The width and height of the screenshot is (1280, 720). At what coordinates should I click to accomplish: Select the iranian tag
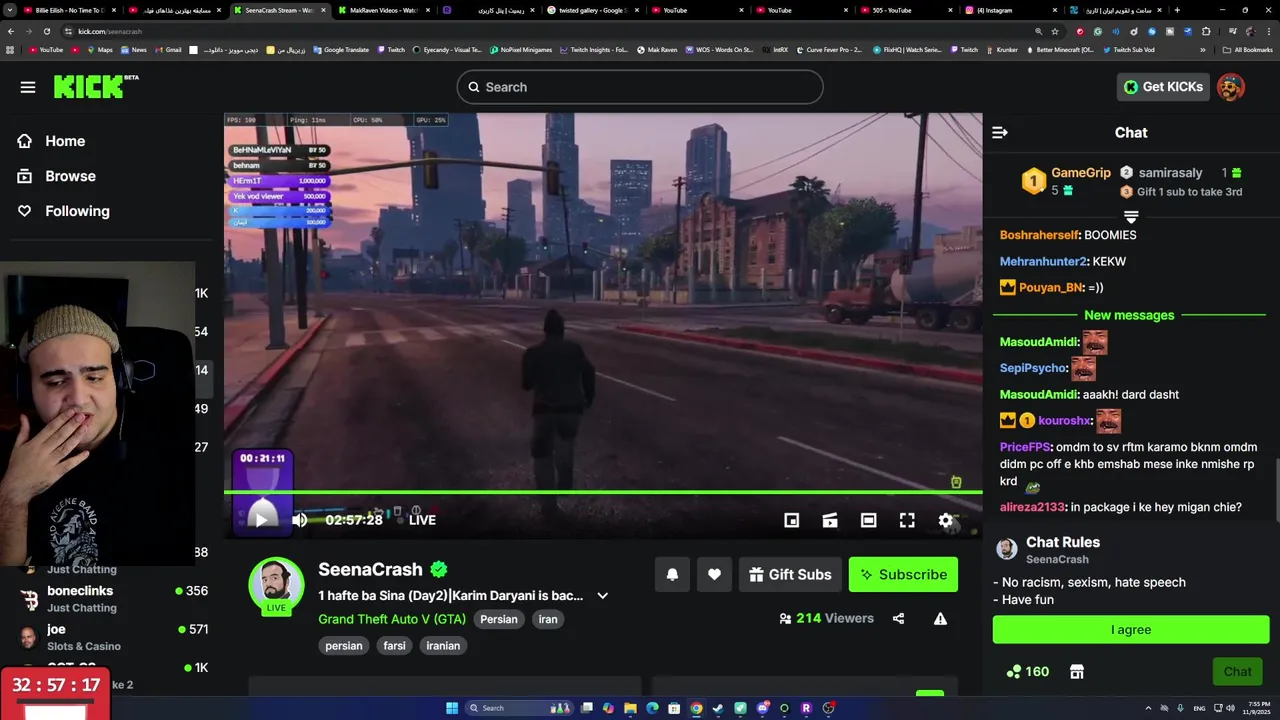point(443,646)
